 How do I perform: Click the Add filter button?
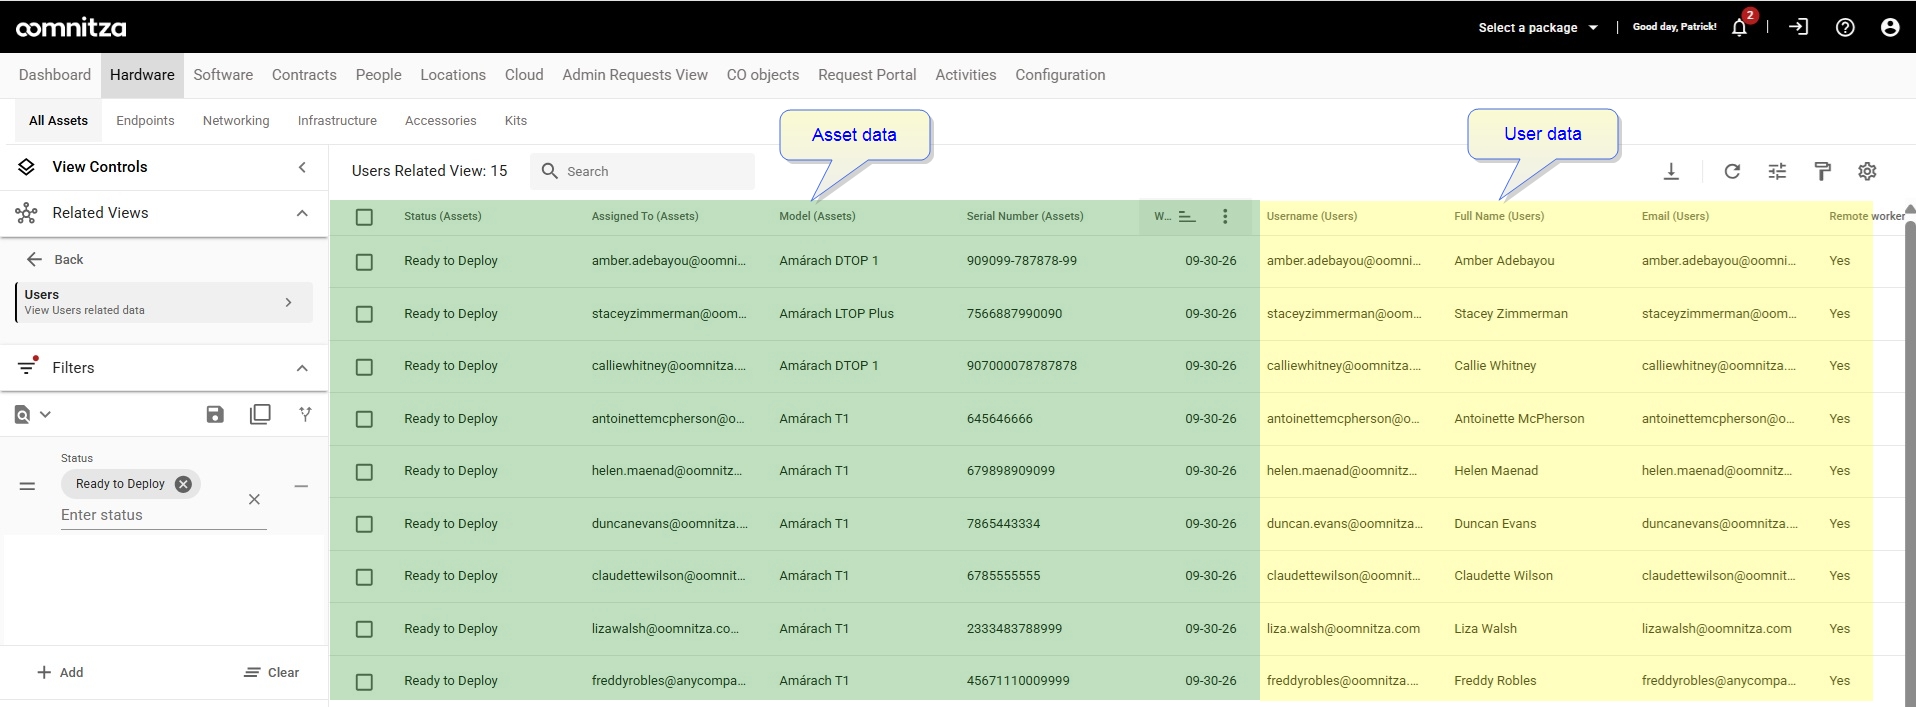60,673
